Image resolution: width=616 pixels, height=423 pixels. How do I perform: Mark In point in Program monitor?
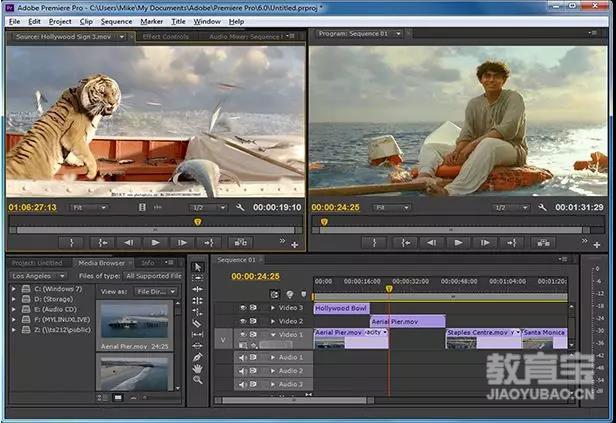tap(374, 243)
